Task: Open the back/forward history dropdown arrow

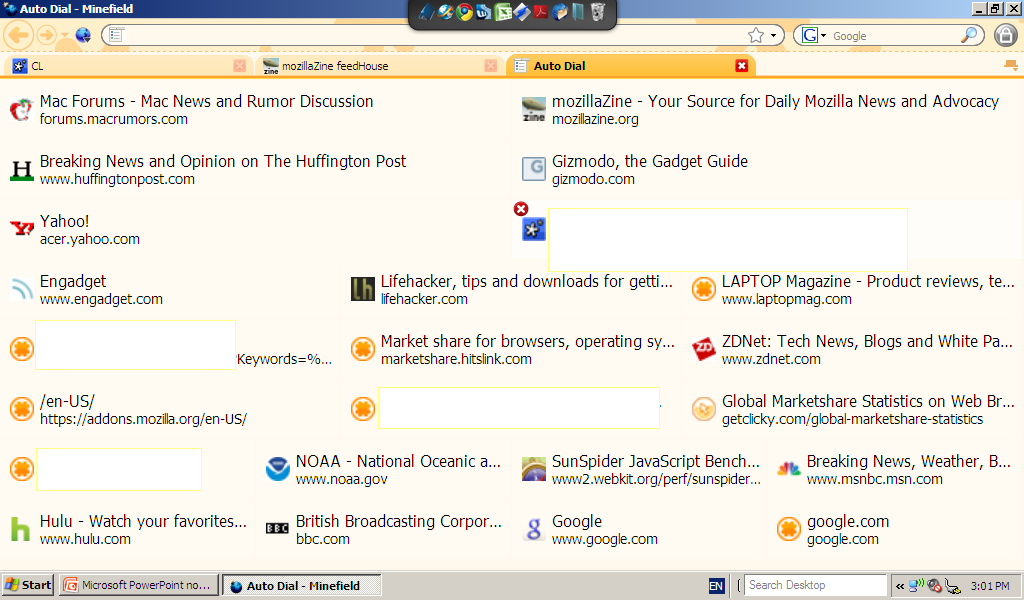Action: click(65, 35)
